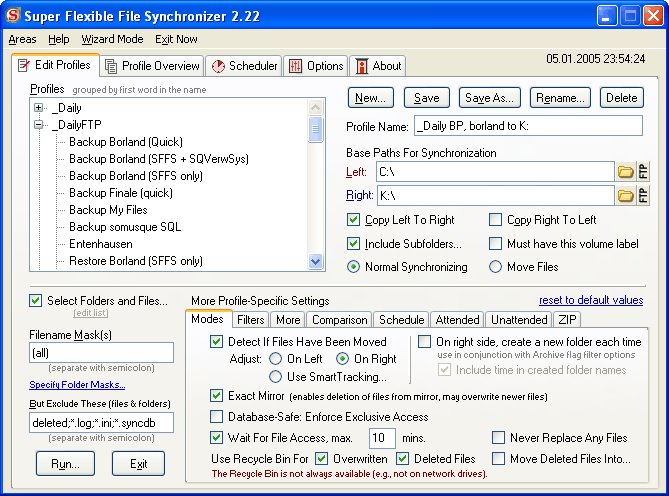Expand the _Daily profile group
Screen dimensions: 669x496
click(38, 107)
